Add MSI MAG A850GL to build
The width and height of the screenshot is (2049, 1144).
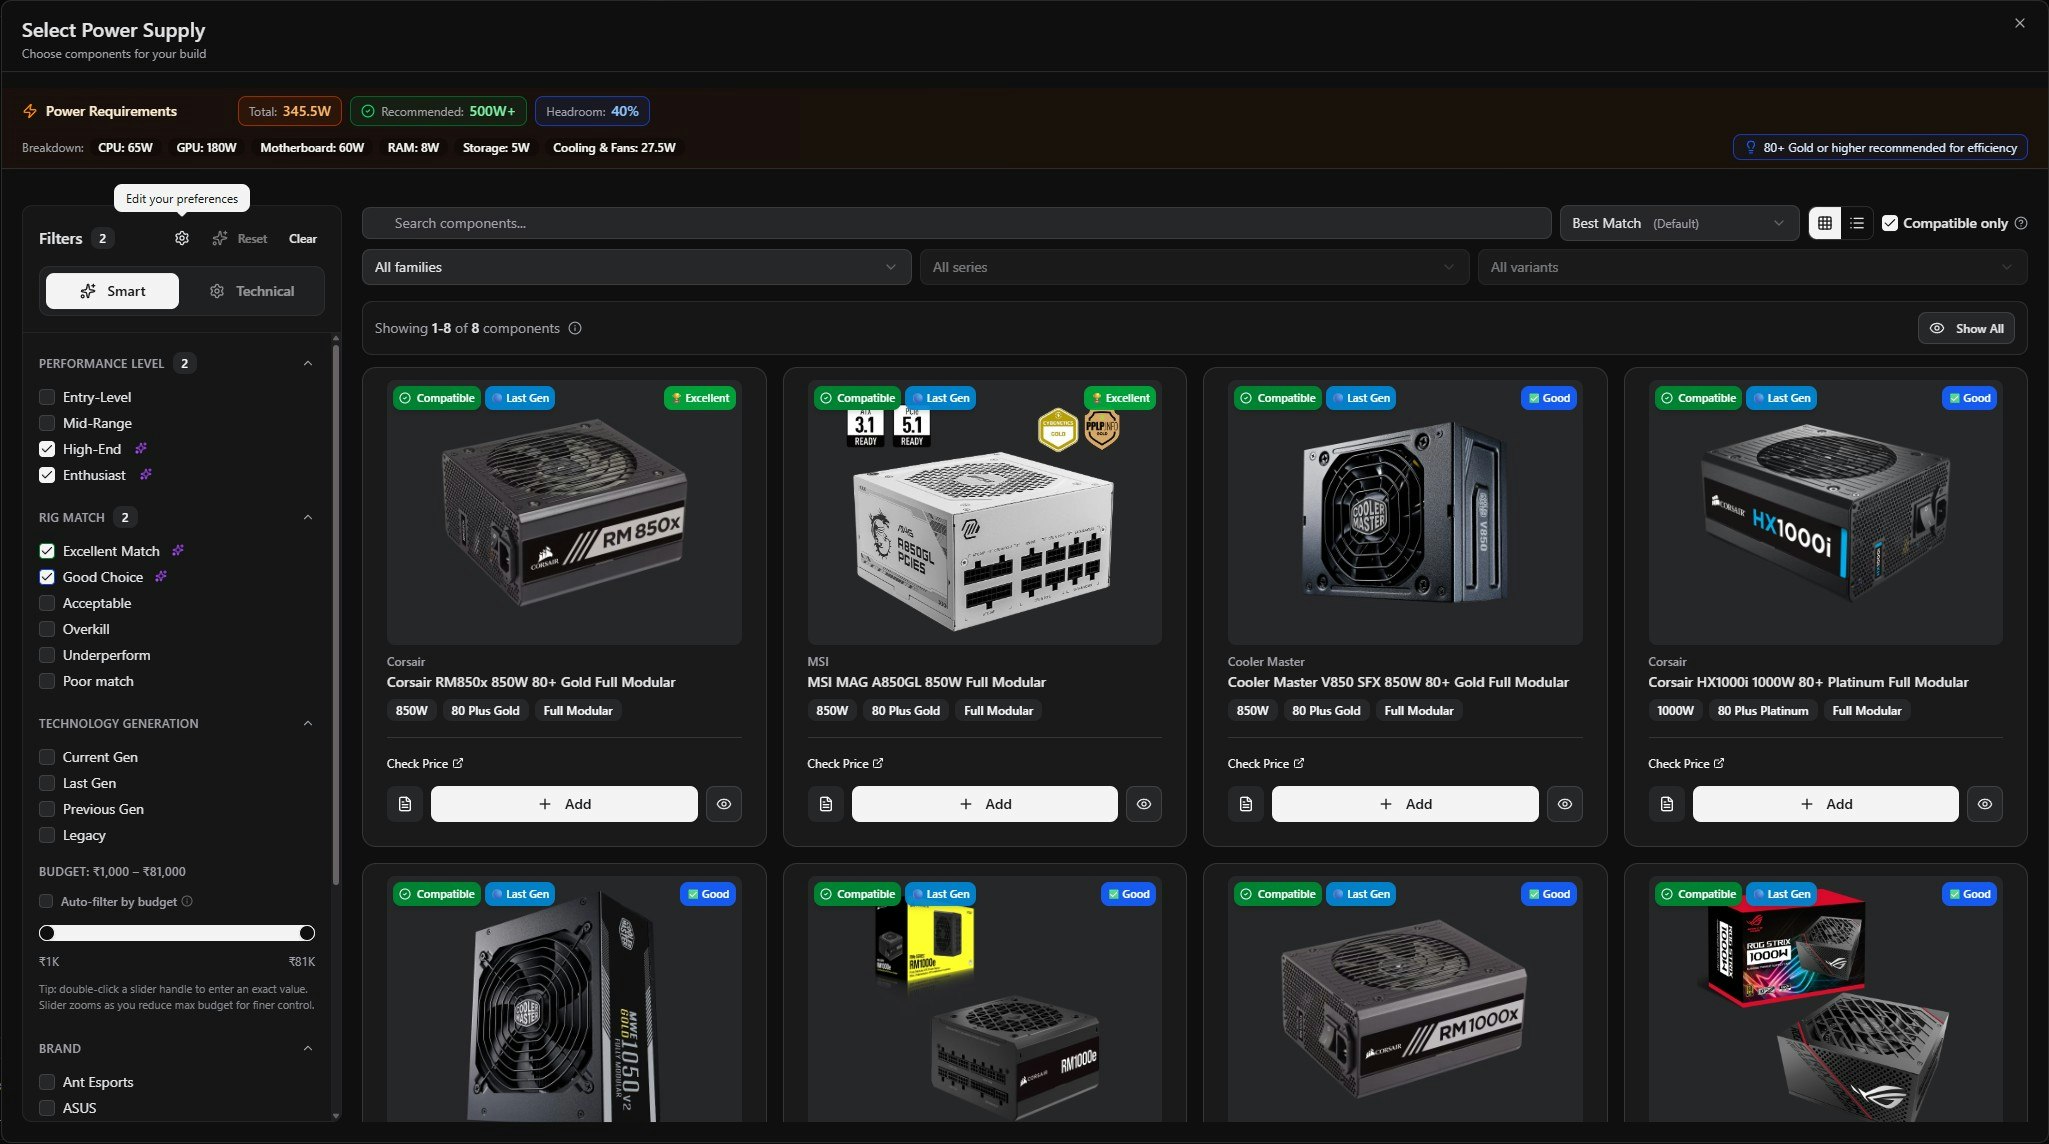tap(985, 804)
